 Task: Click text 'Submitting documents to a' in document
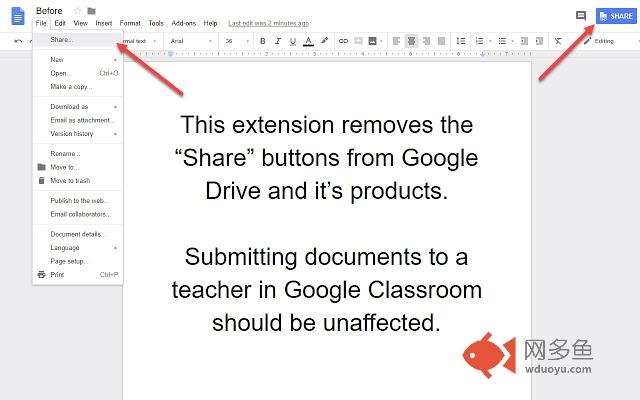click(x=326, y=257)
